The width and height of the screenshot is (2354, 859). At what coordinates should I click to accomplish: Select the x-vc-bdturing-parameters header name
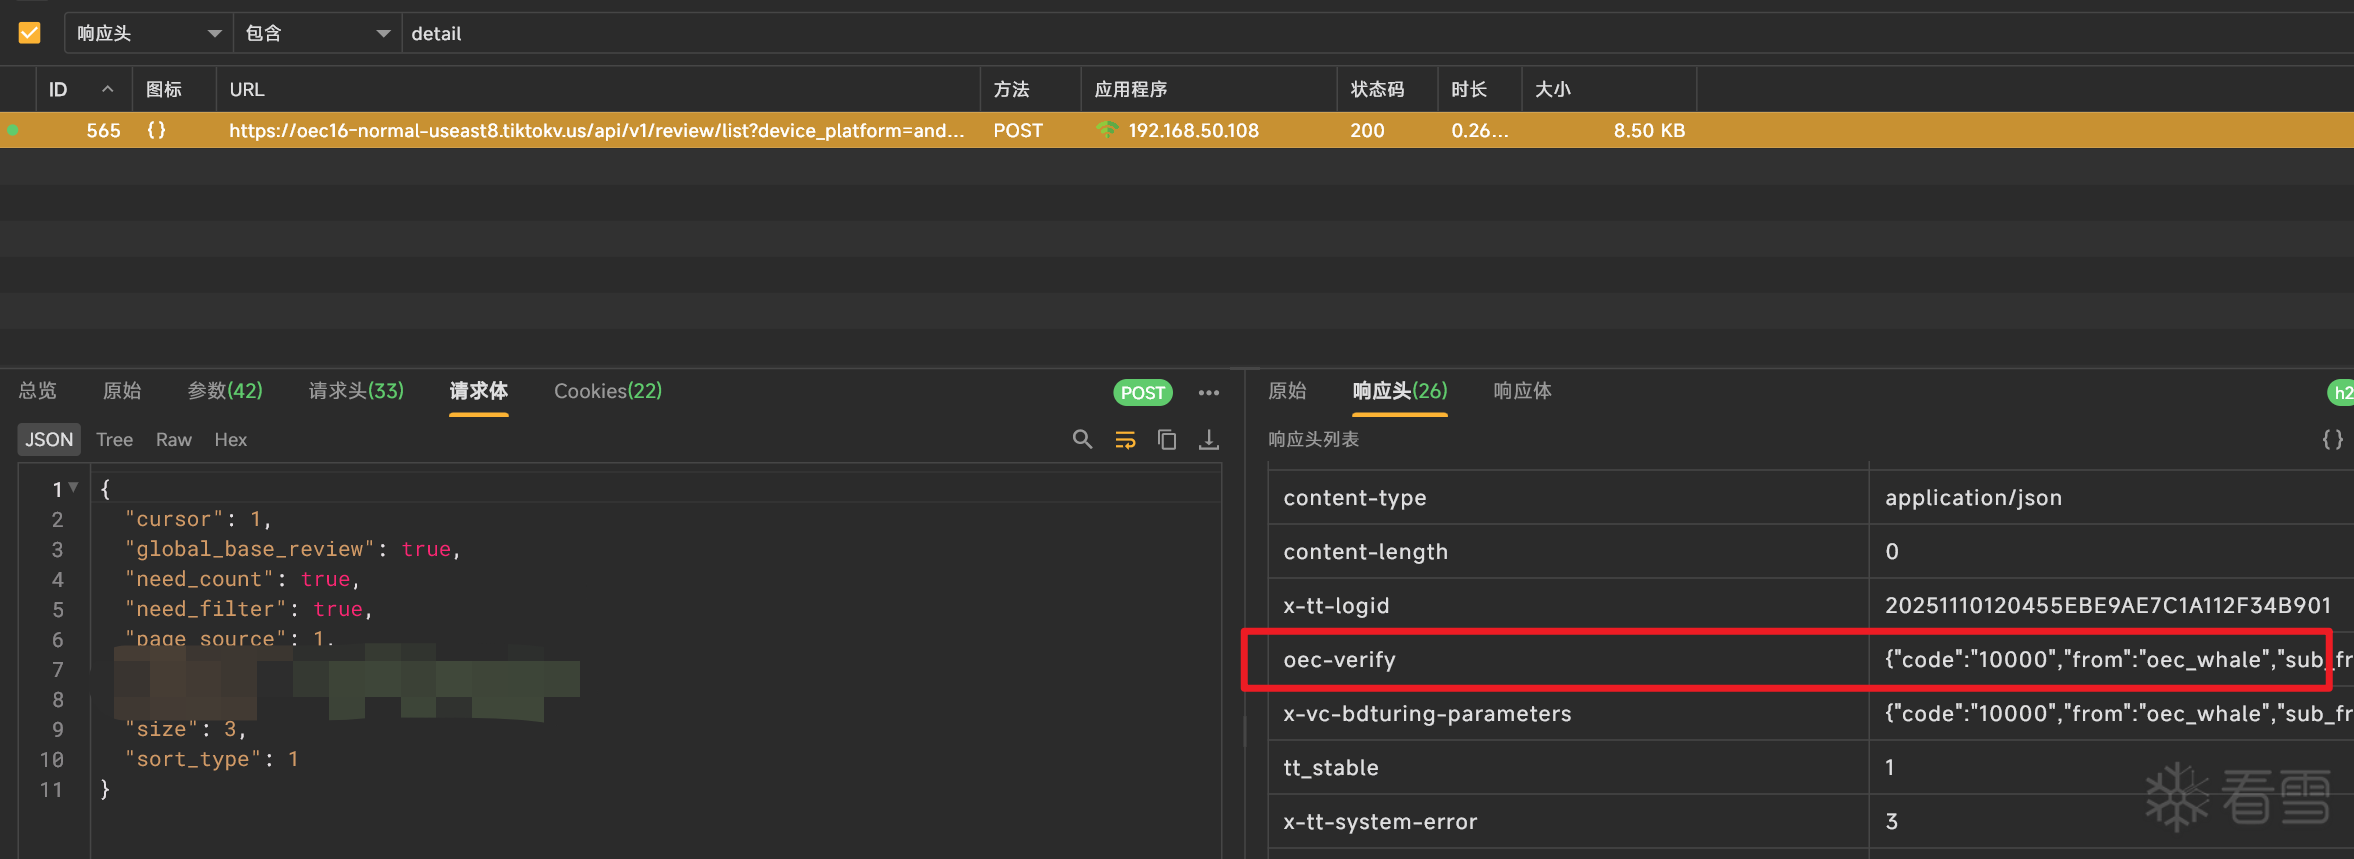point(1427,714)
